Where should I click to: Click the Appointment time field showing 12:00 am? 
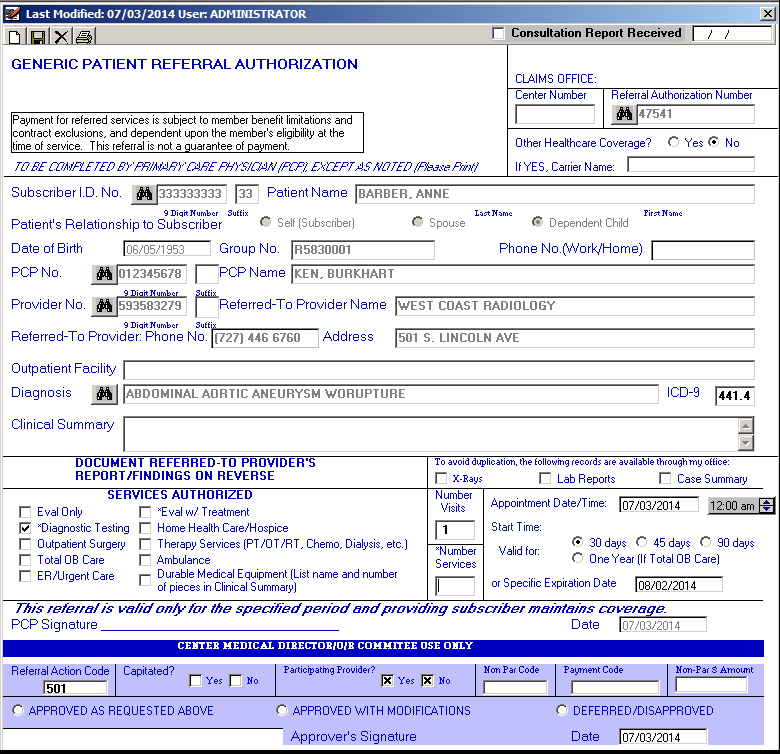point(735,506)
